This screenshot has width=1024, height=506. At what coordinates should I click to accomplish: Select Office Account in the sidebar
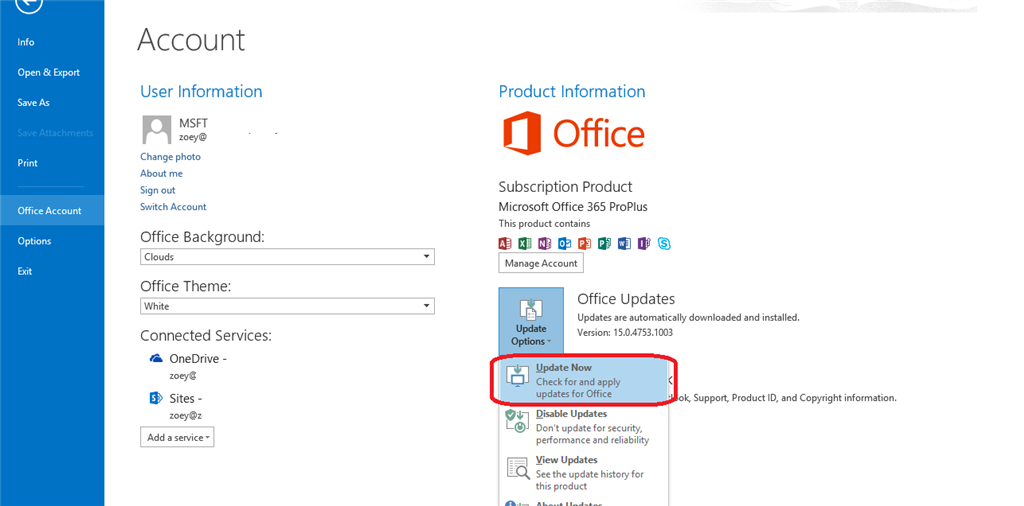pyautogui.click(x=52, y=210)
